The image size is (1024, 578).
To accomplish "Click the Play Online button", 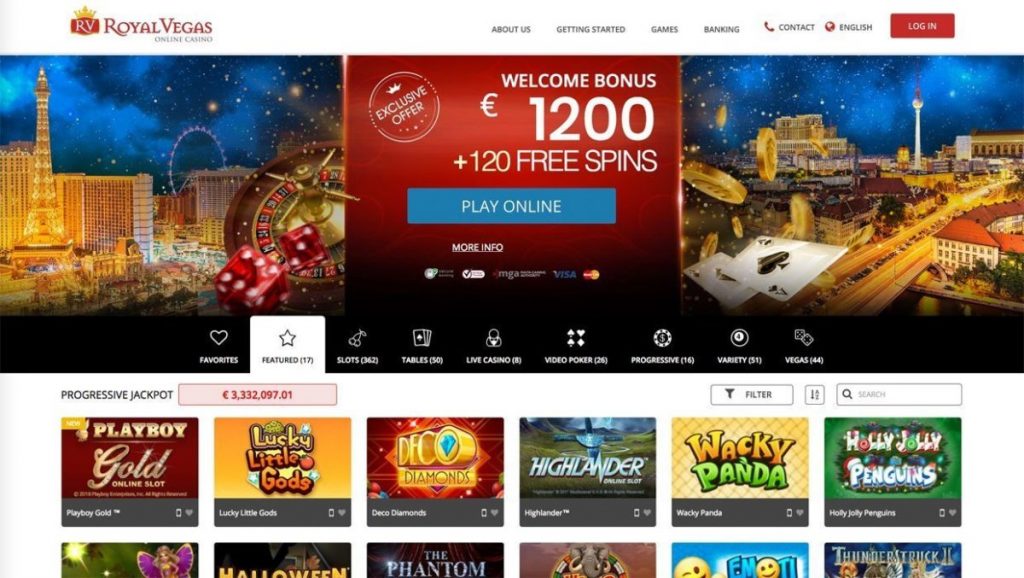I will click(x=511, y=206).
